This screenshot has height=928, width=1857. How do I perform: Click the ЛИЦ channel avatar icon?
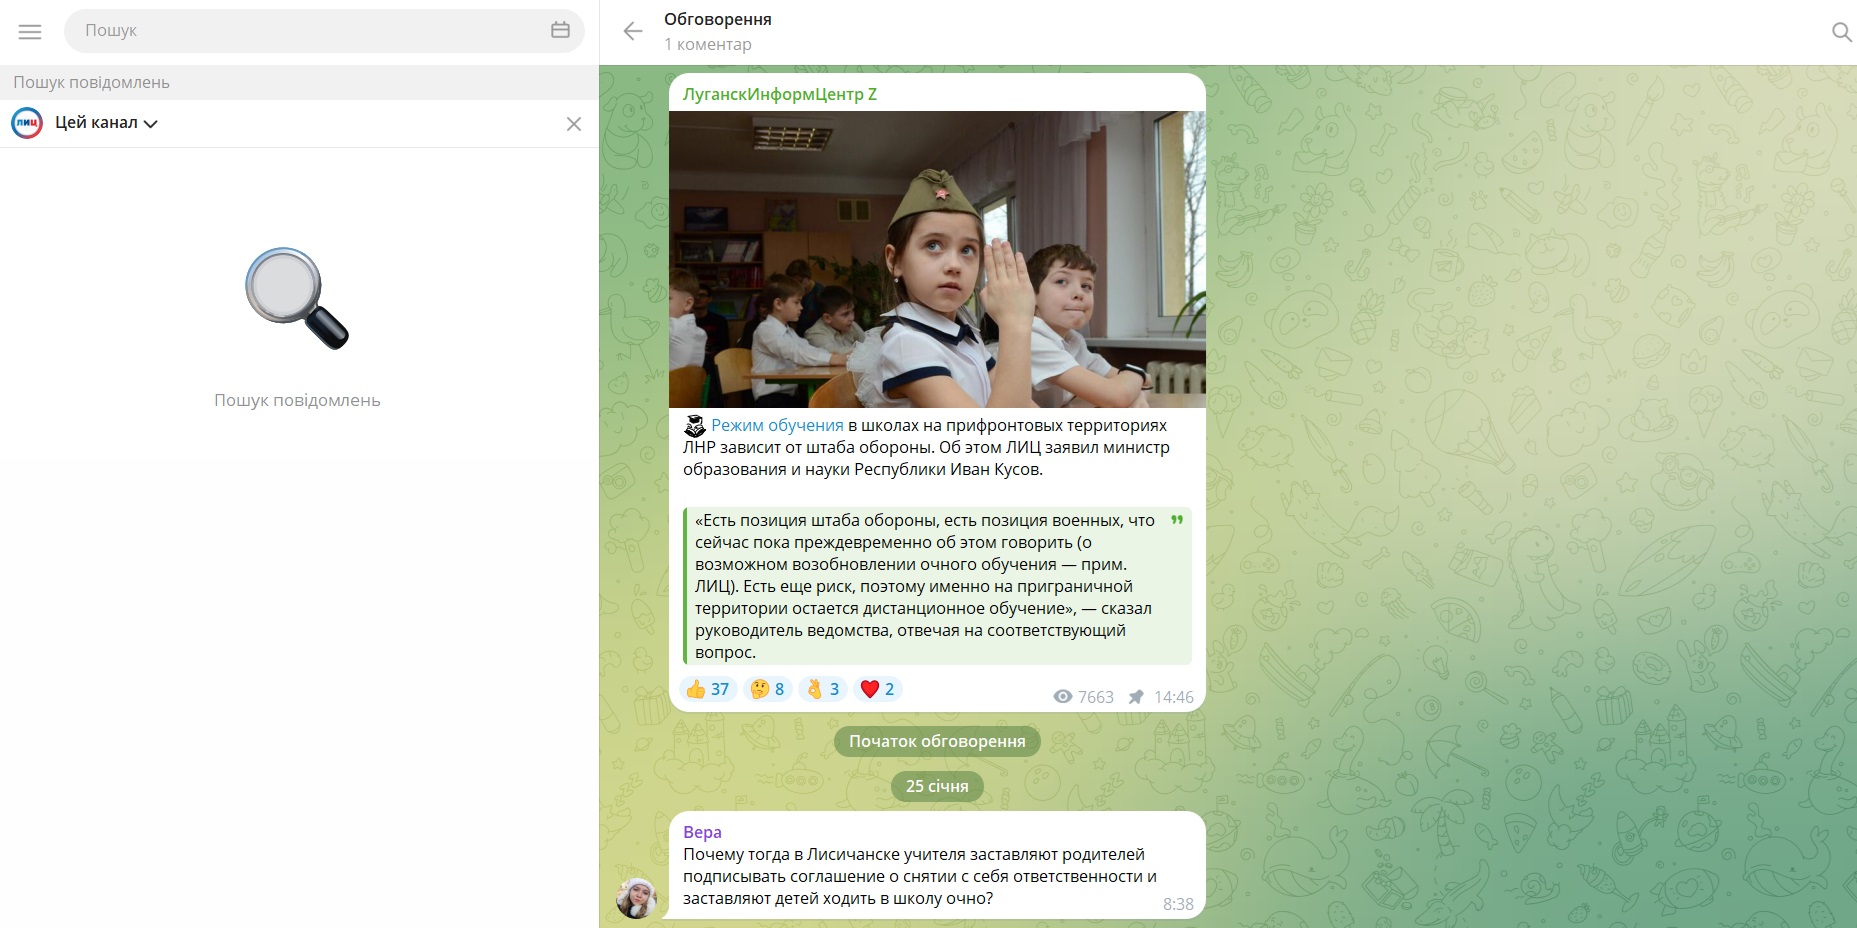[27, 123]
